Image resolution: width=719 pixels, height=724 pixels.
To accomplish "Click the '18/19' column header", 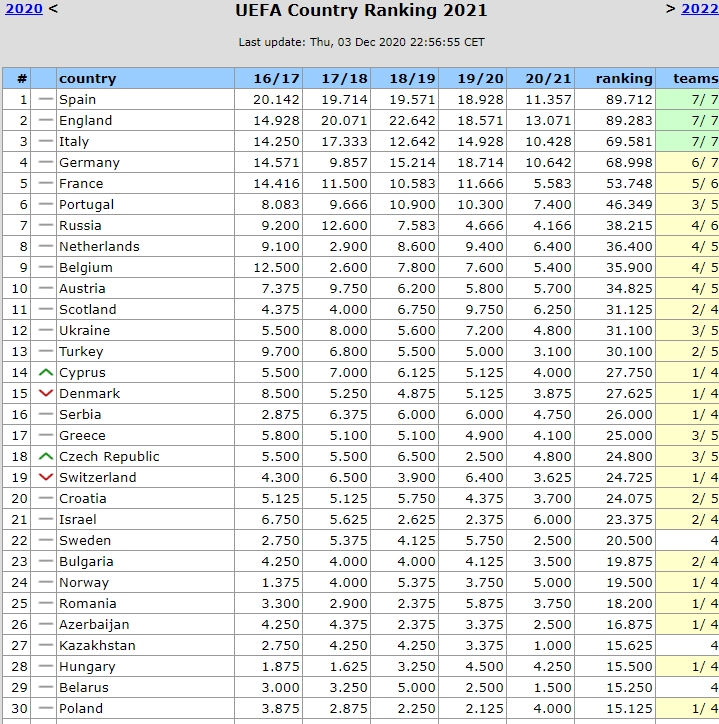I will point(405,78).
